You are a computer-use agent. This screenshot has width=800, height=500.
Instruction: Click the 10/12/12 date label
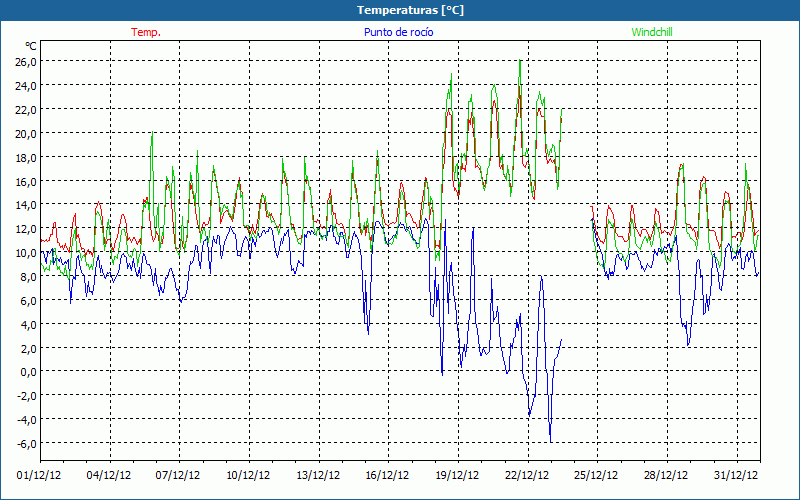tap(248, 475)
